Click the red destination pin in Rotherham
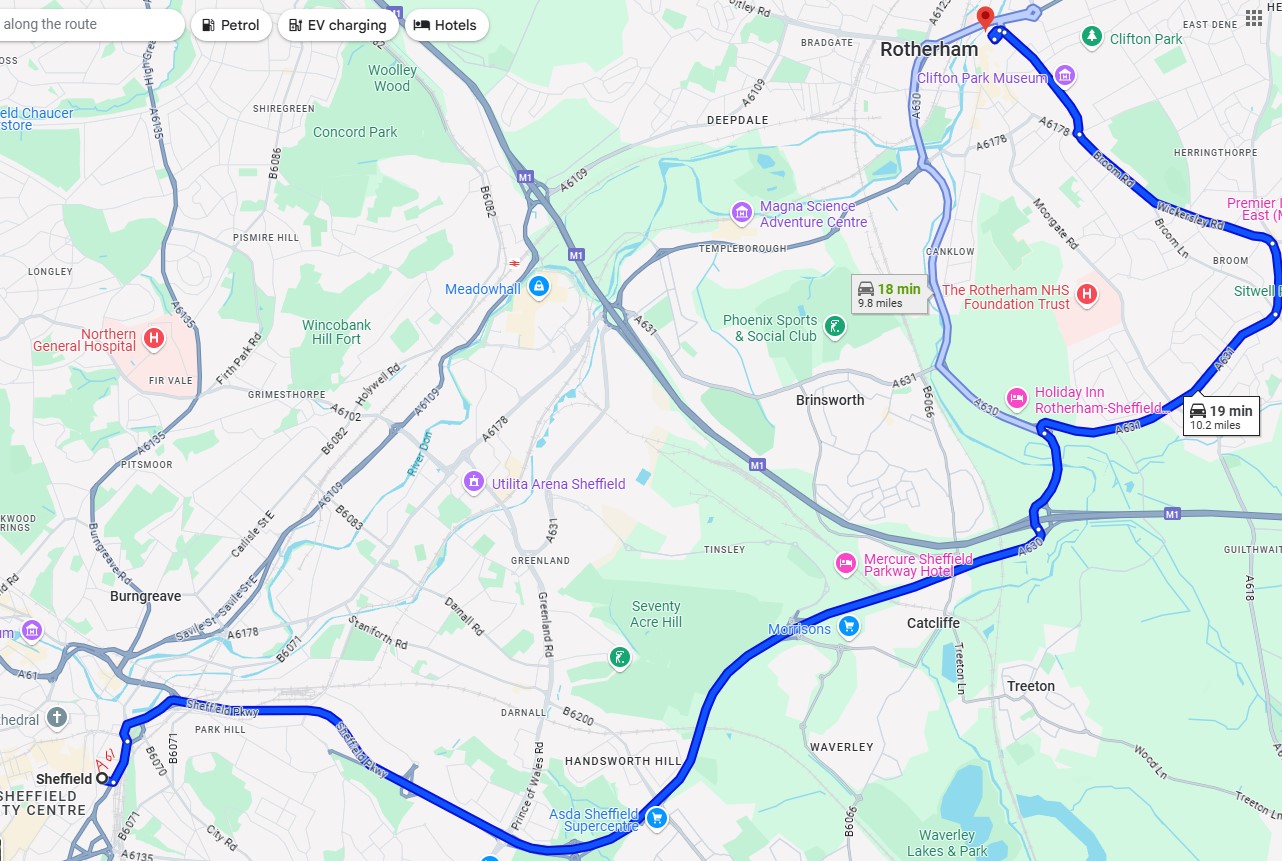 point(984,19)
